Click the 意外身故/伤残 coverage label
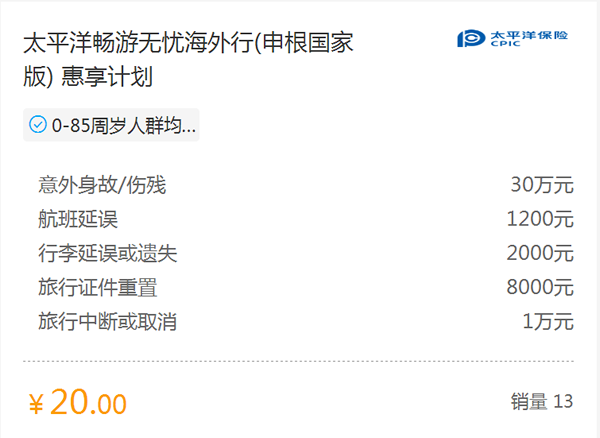600x438 pixels. [x=102, y=185]
